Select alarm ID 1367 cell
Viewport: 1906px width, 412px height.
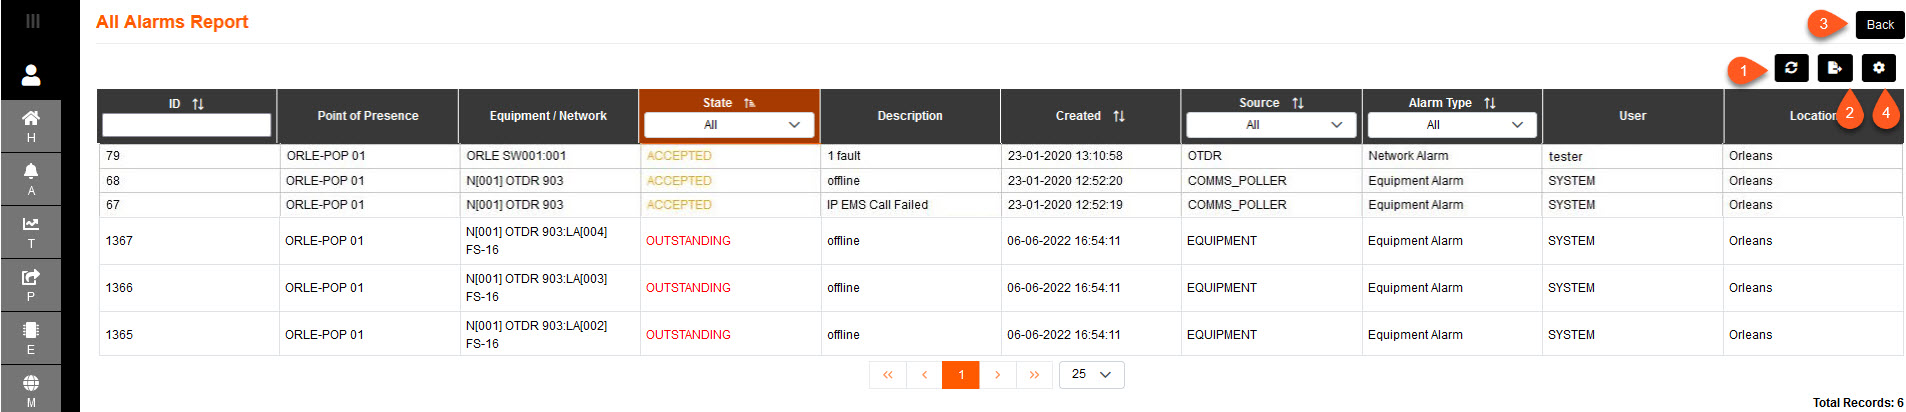(188, 241)
